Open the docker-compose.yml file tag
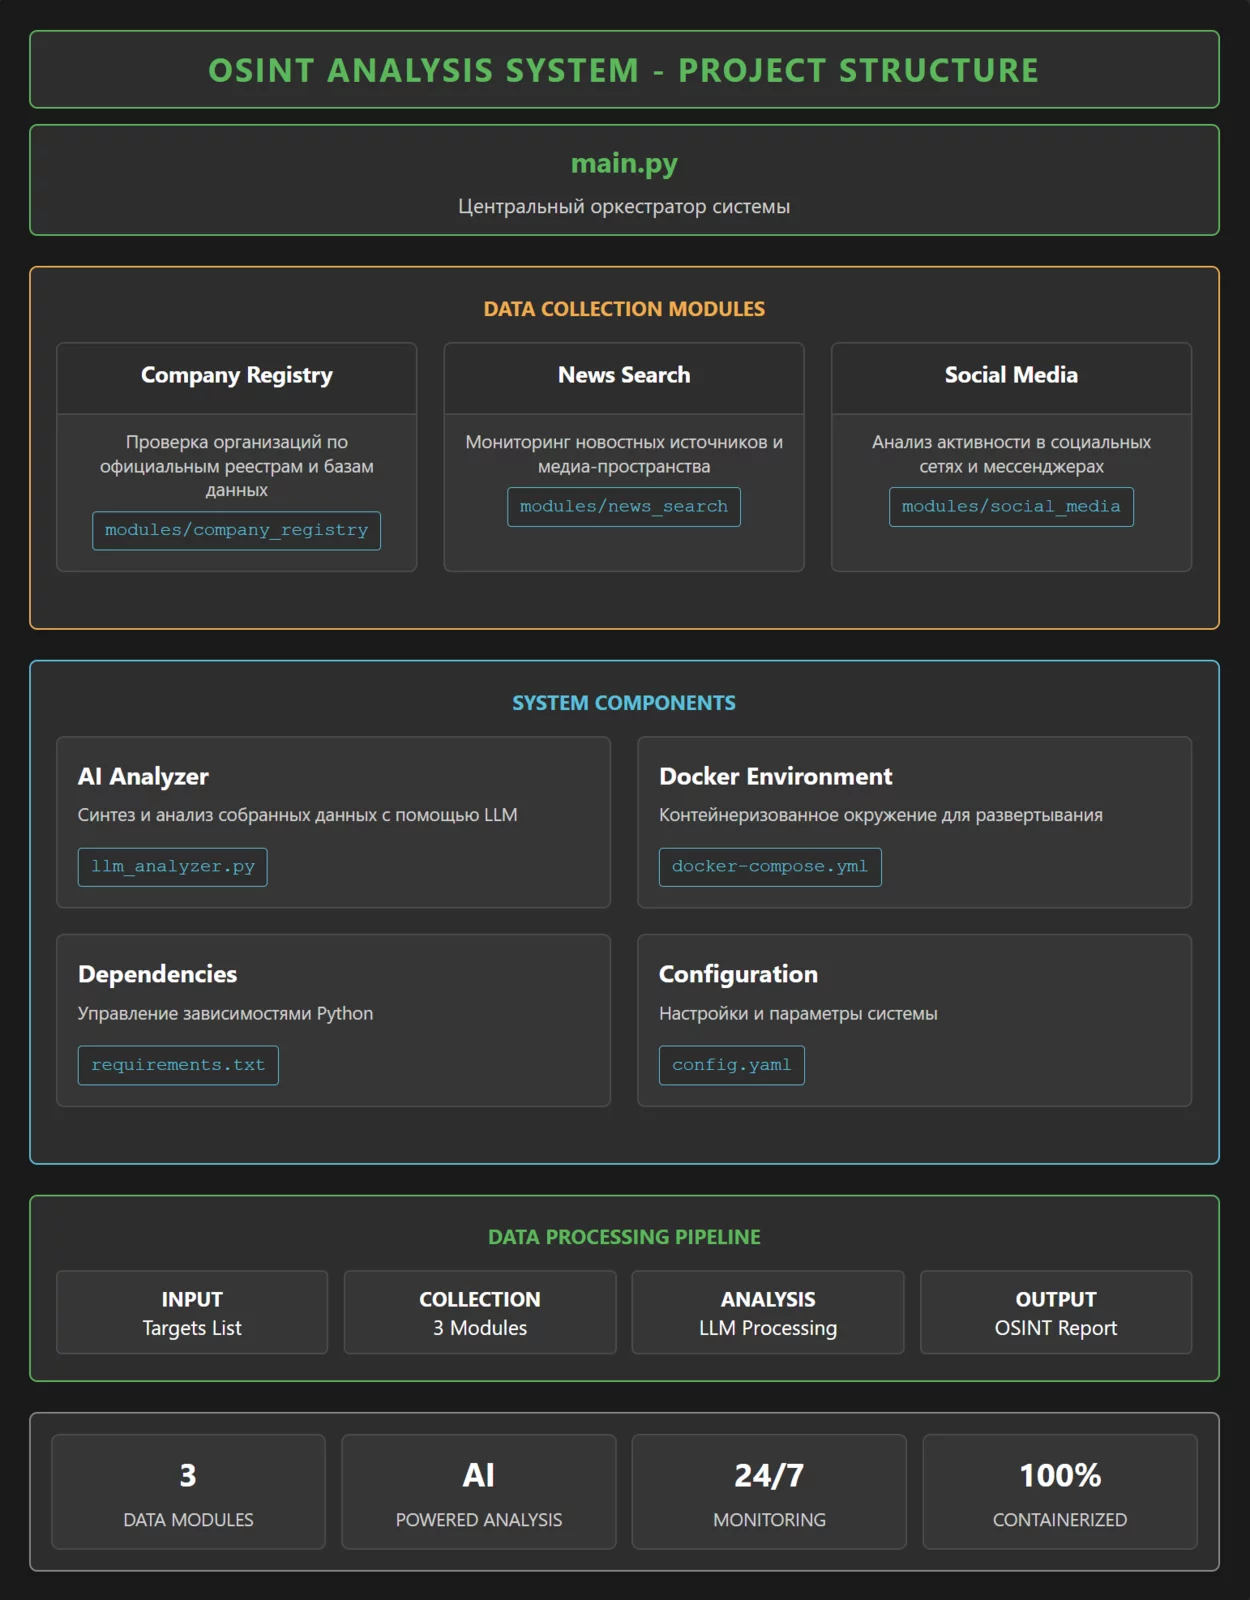 [770, 867]
